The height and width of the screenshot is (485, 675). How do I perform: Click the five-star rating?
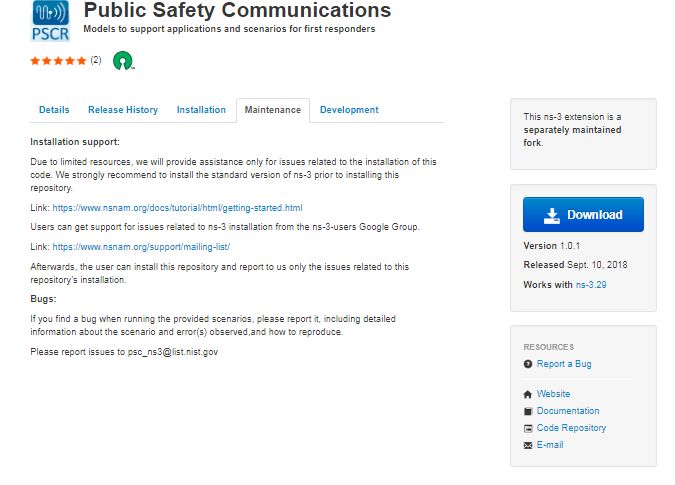coord(58,61)
